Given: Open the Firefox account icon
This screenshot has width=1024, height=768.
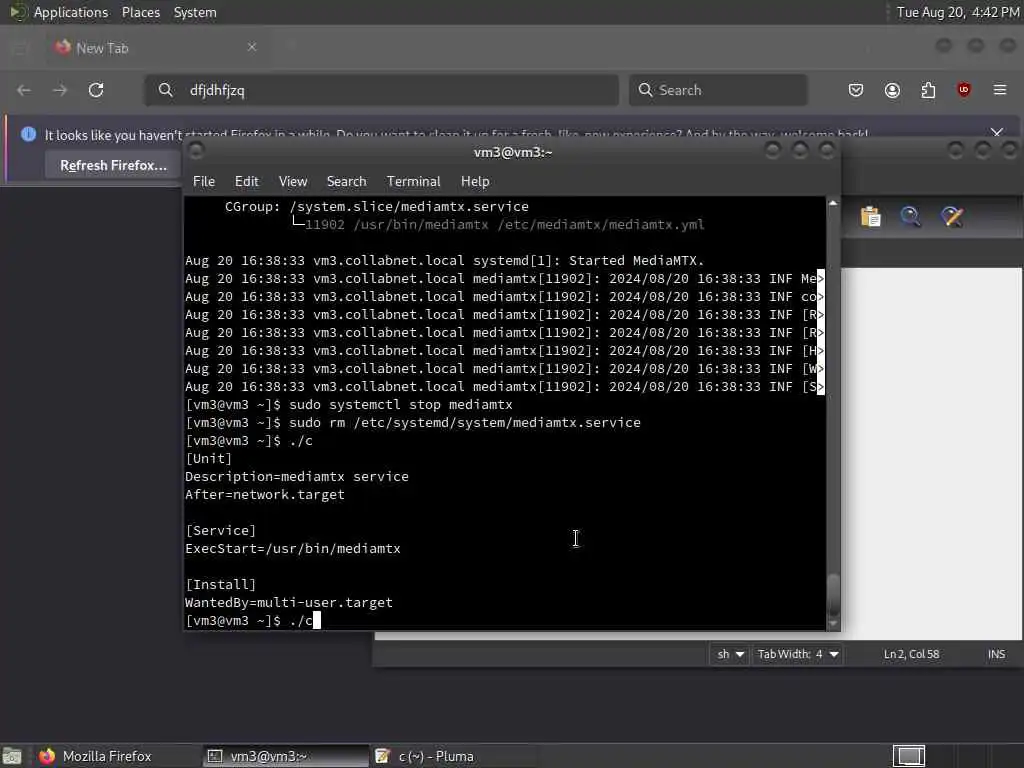Looking at the screenshot, I should 892,90.
